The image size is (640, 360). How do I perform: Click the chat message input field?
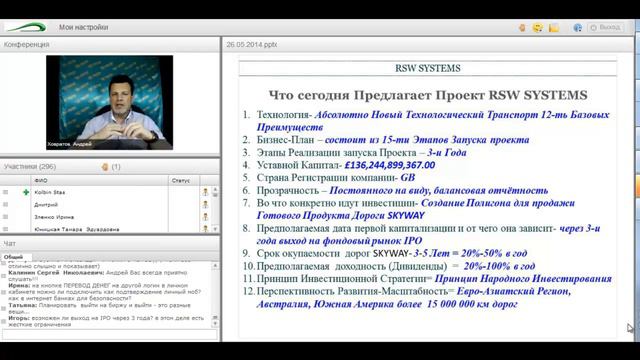(110, 334)
